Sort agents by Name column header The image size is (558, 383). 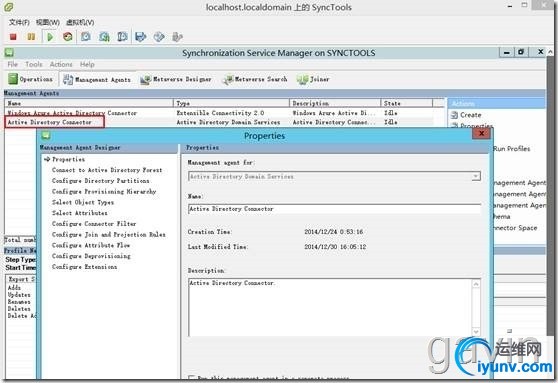(x=89, y=103)
